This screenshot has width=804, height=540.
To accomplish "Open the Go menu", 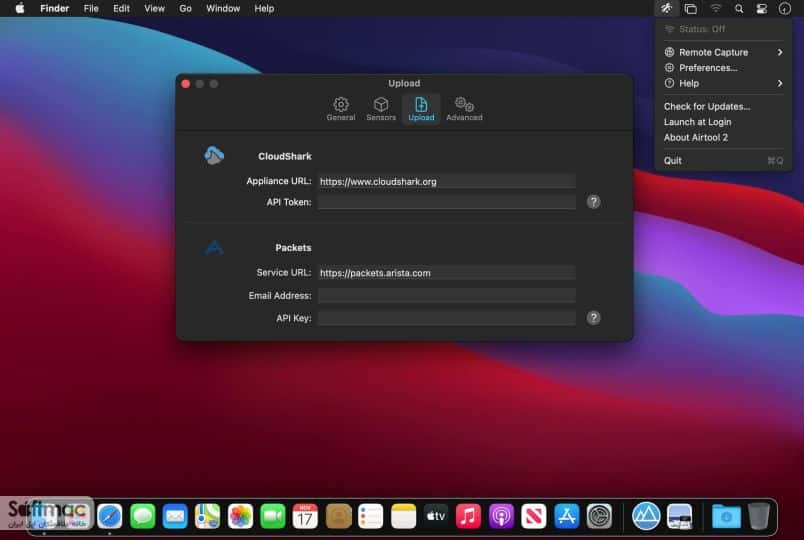I will (185, 8).
